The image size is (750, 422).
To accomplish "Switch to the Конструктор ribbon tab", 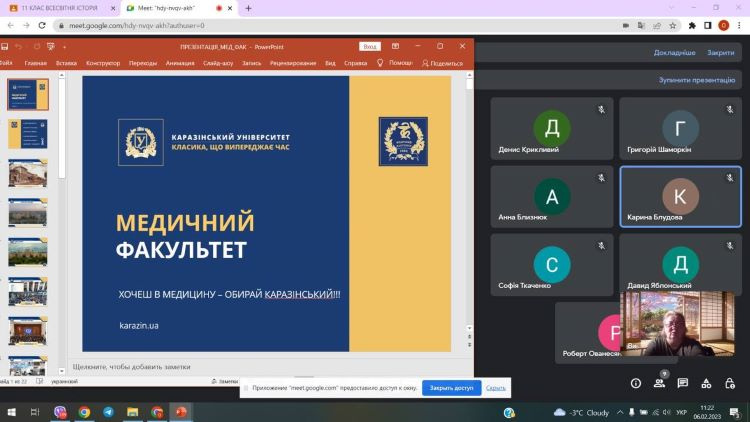I will click(x=103, y=63).
